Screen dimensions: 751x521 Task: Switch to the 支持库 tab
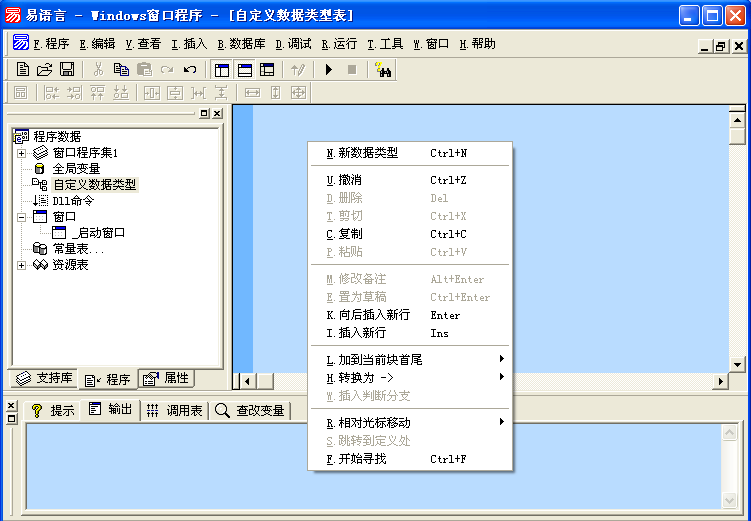point(44,378)
